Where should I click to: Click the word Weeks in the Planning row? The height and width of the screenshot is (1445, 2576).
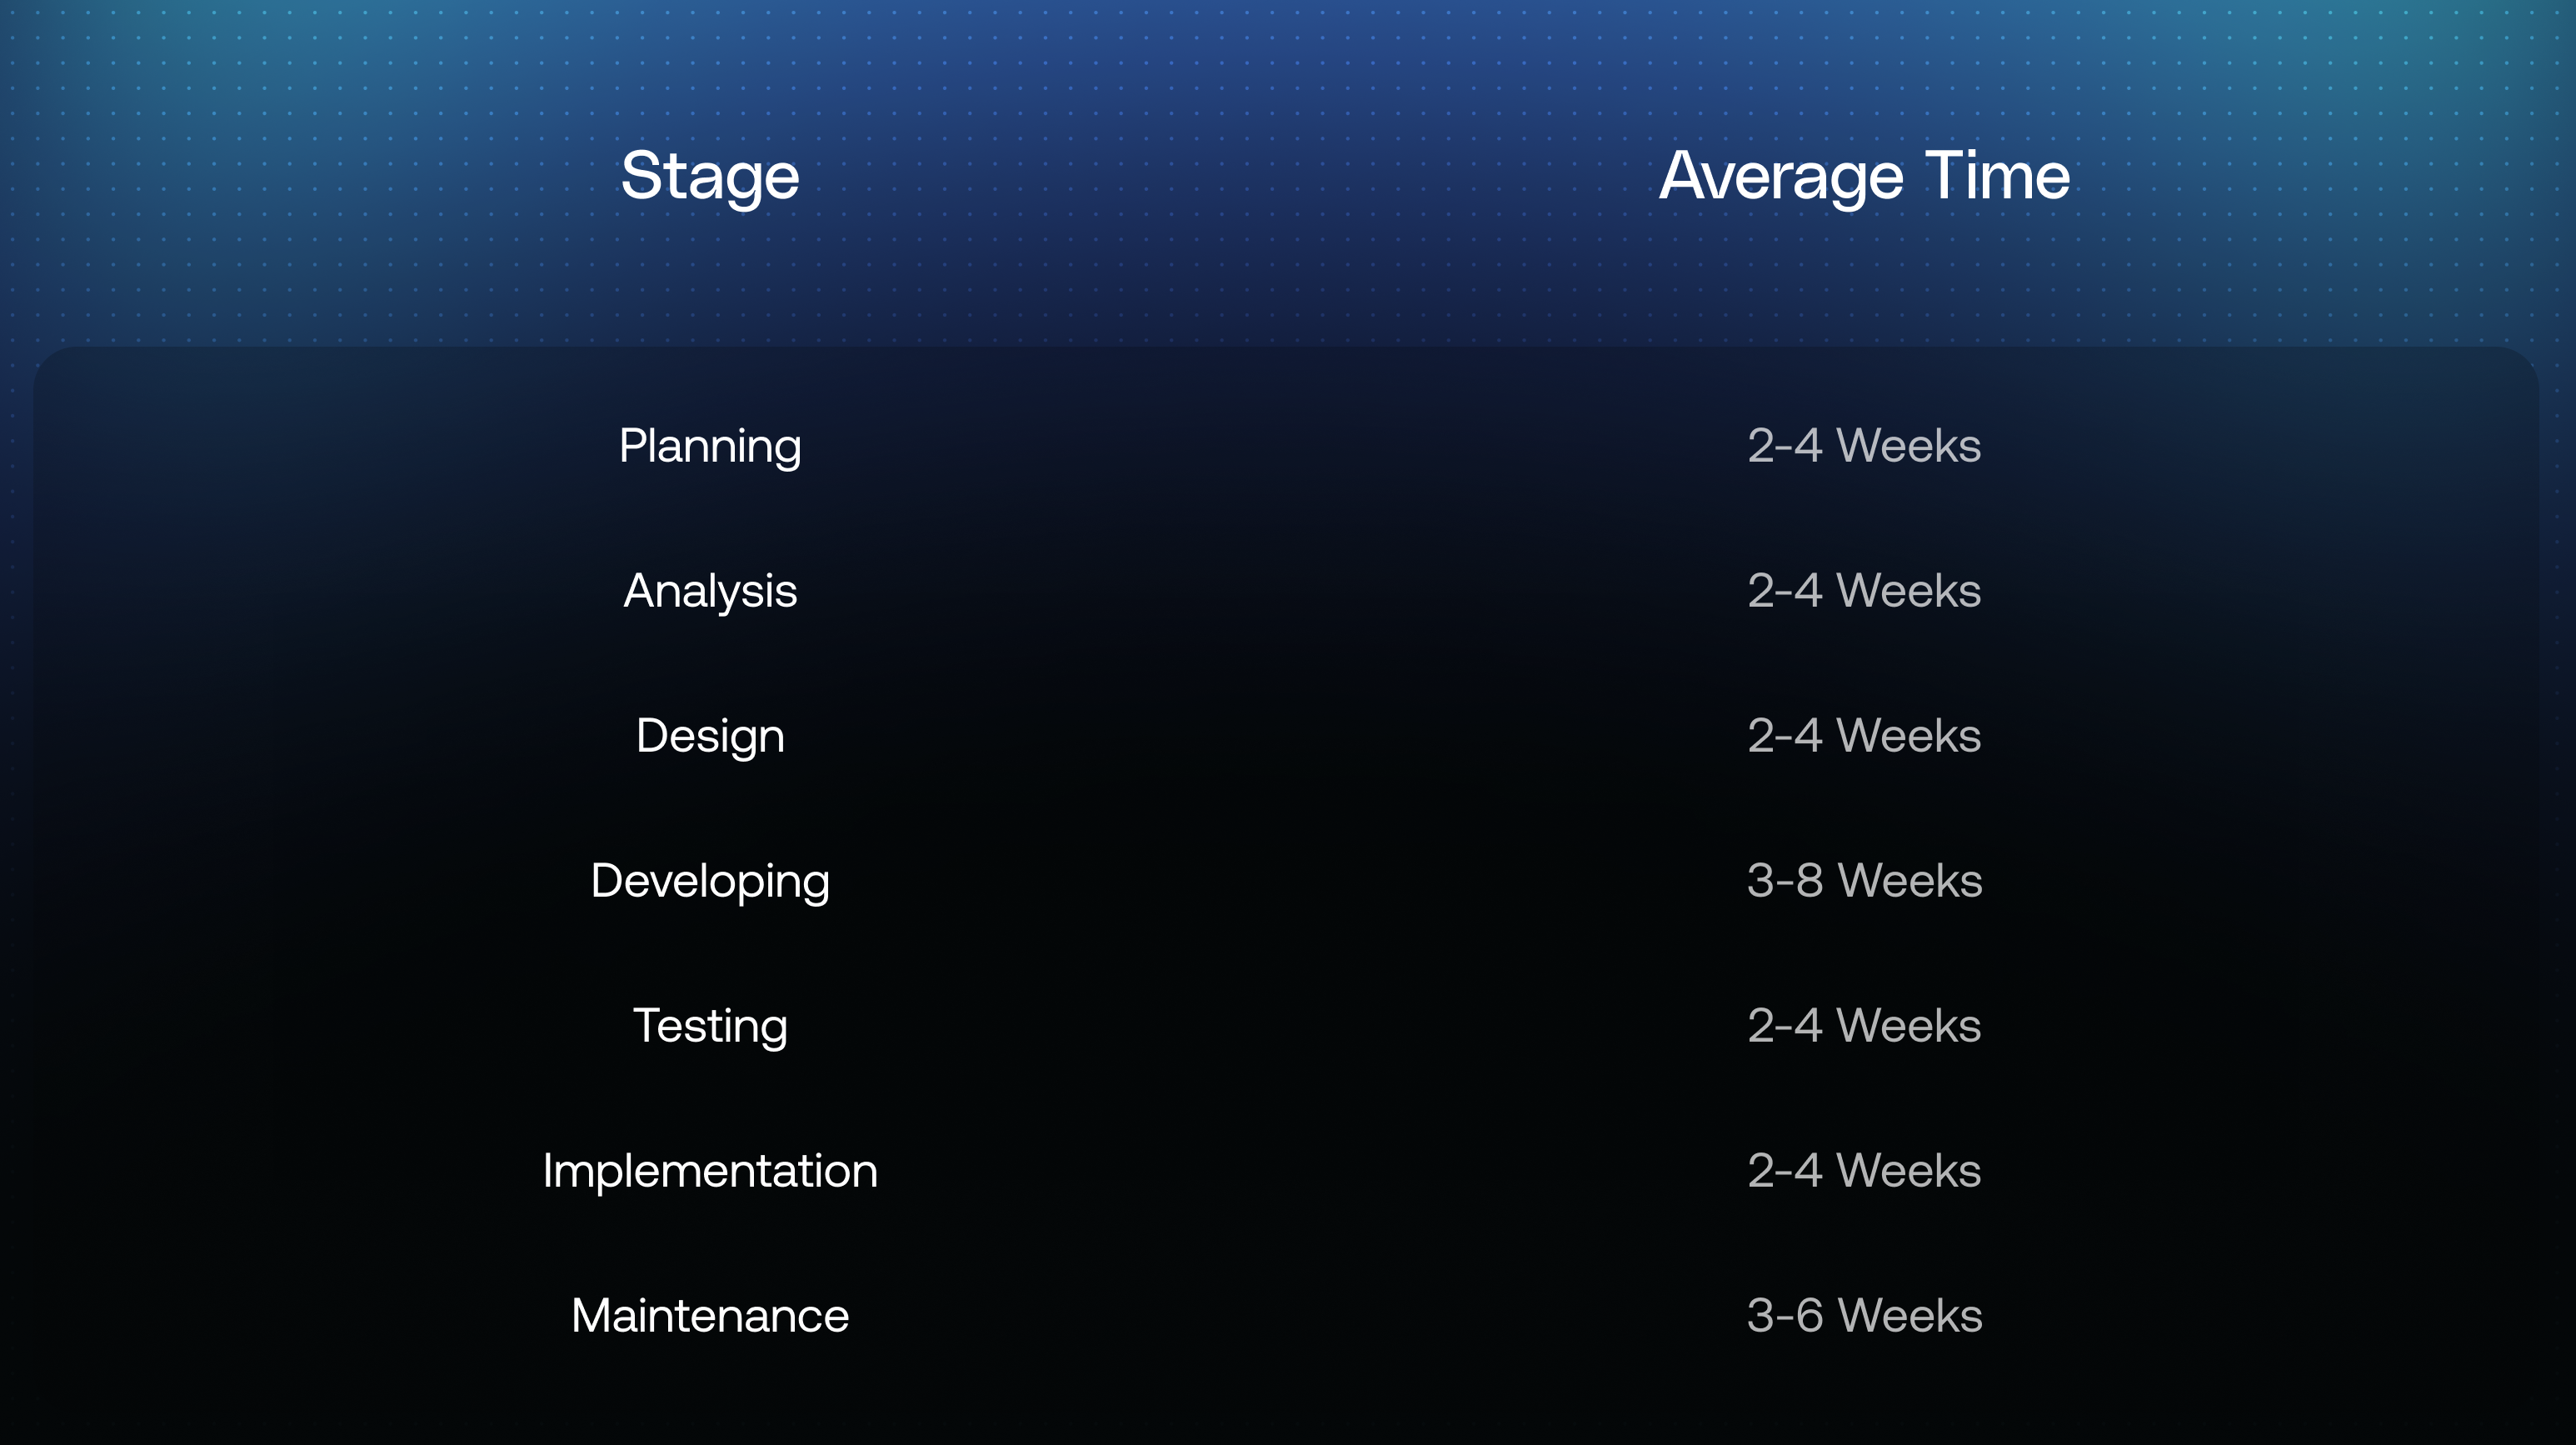1909,446
